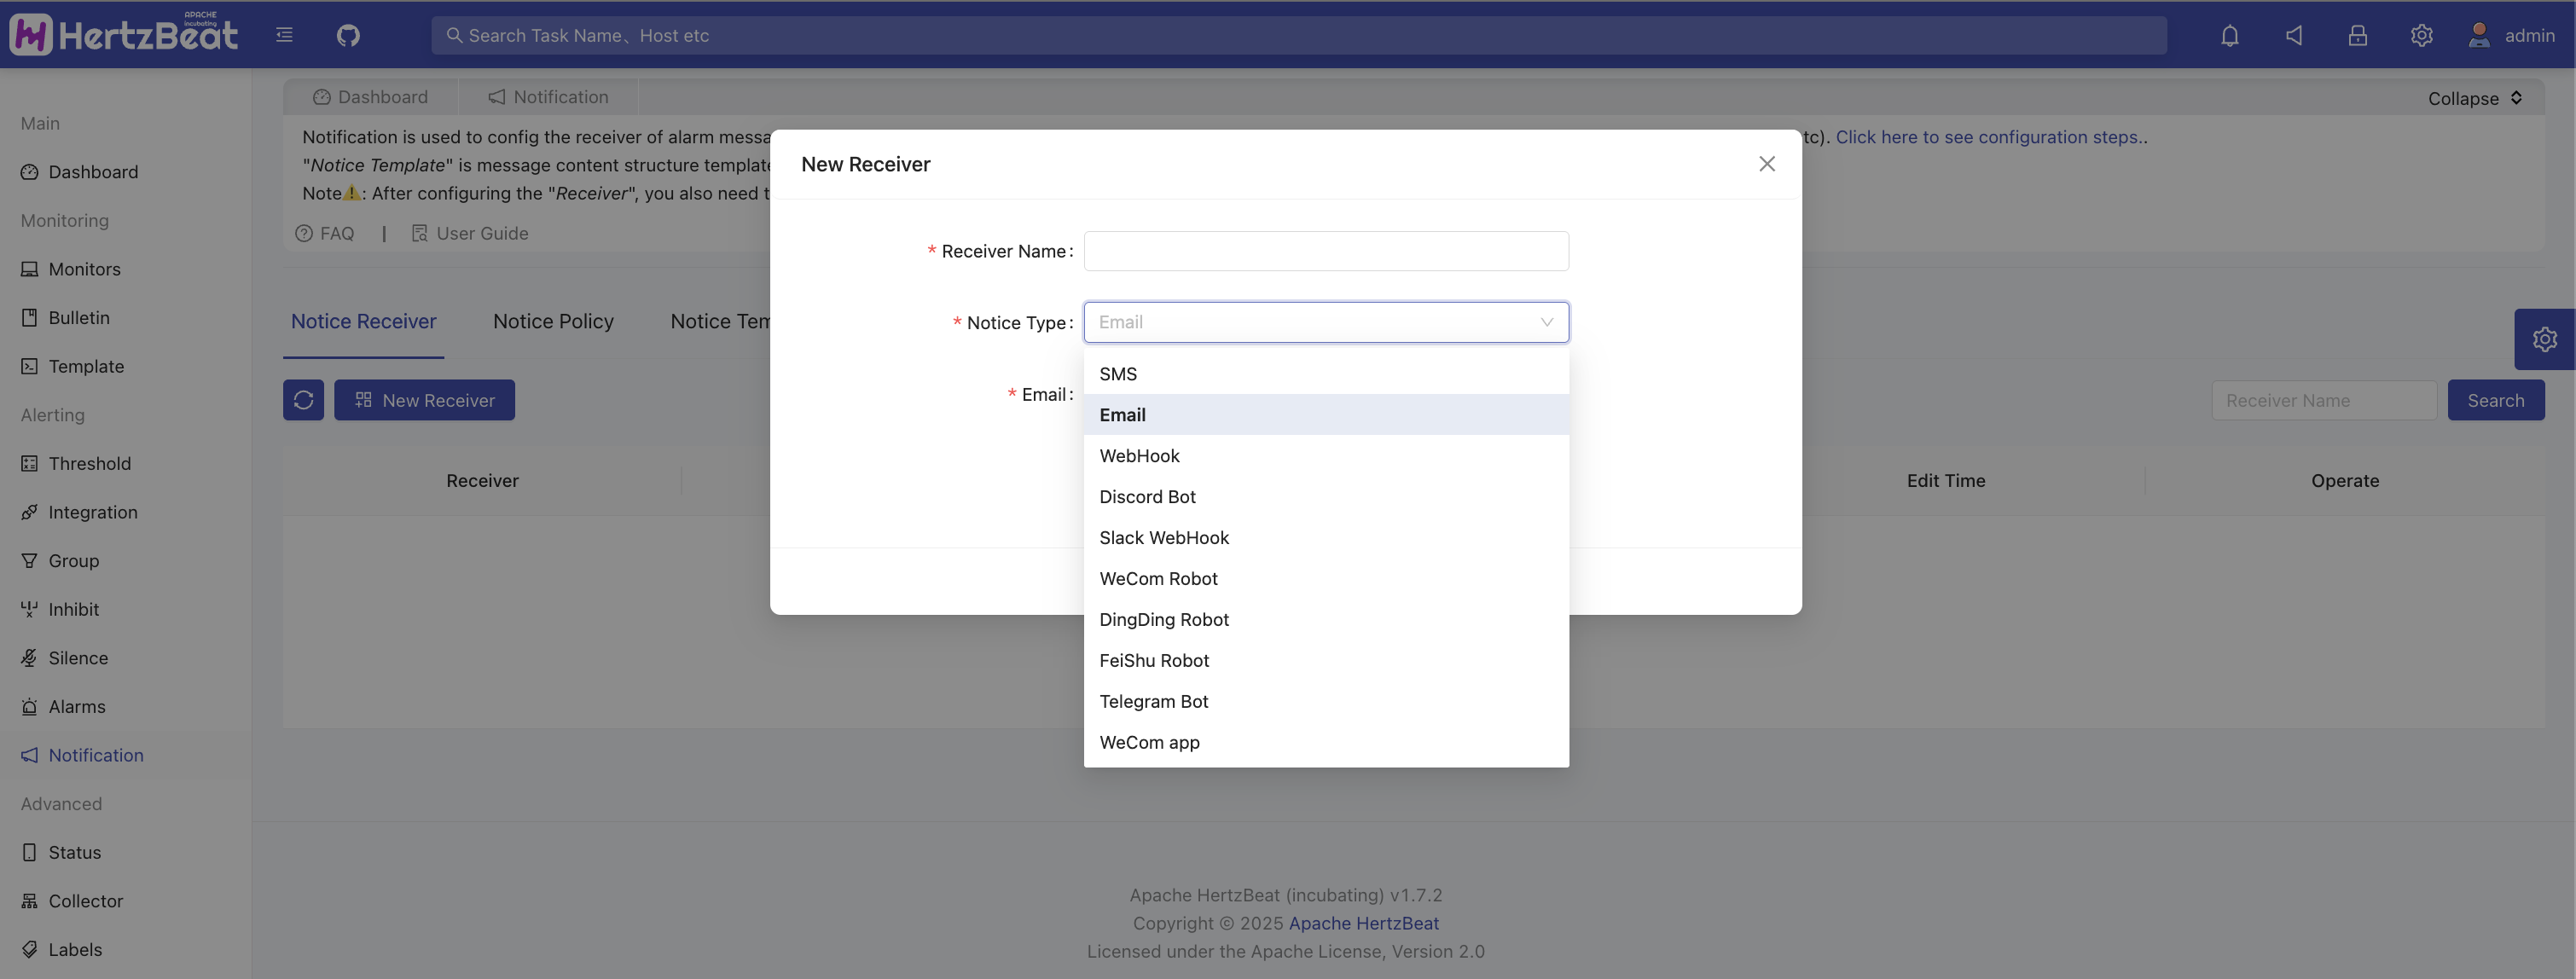The image size is (2576, 979).
Task: Click the top task search bar
Action: point(1298,36)
